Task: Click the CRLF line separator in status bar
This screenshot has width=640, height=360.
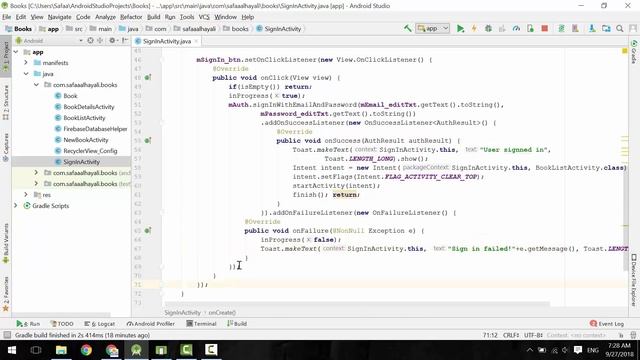Action: pos(511,335)
